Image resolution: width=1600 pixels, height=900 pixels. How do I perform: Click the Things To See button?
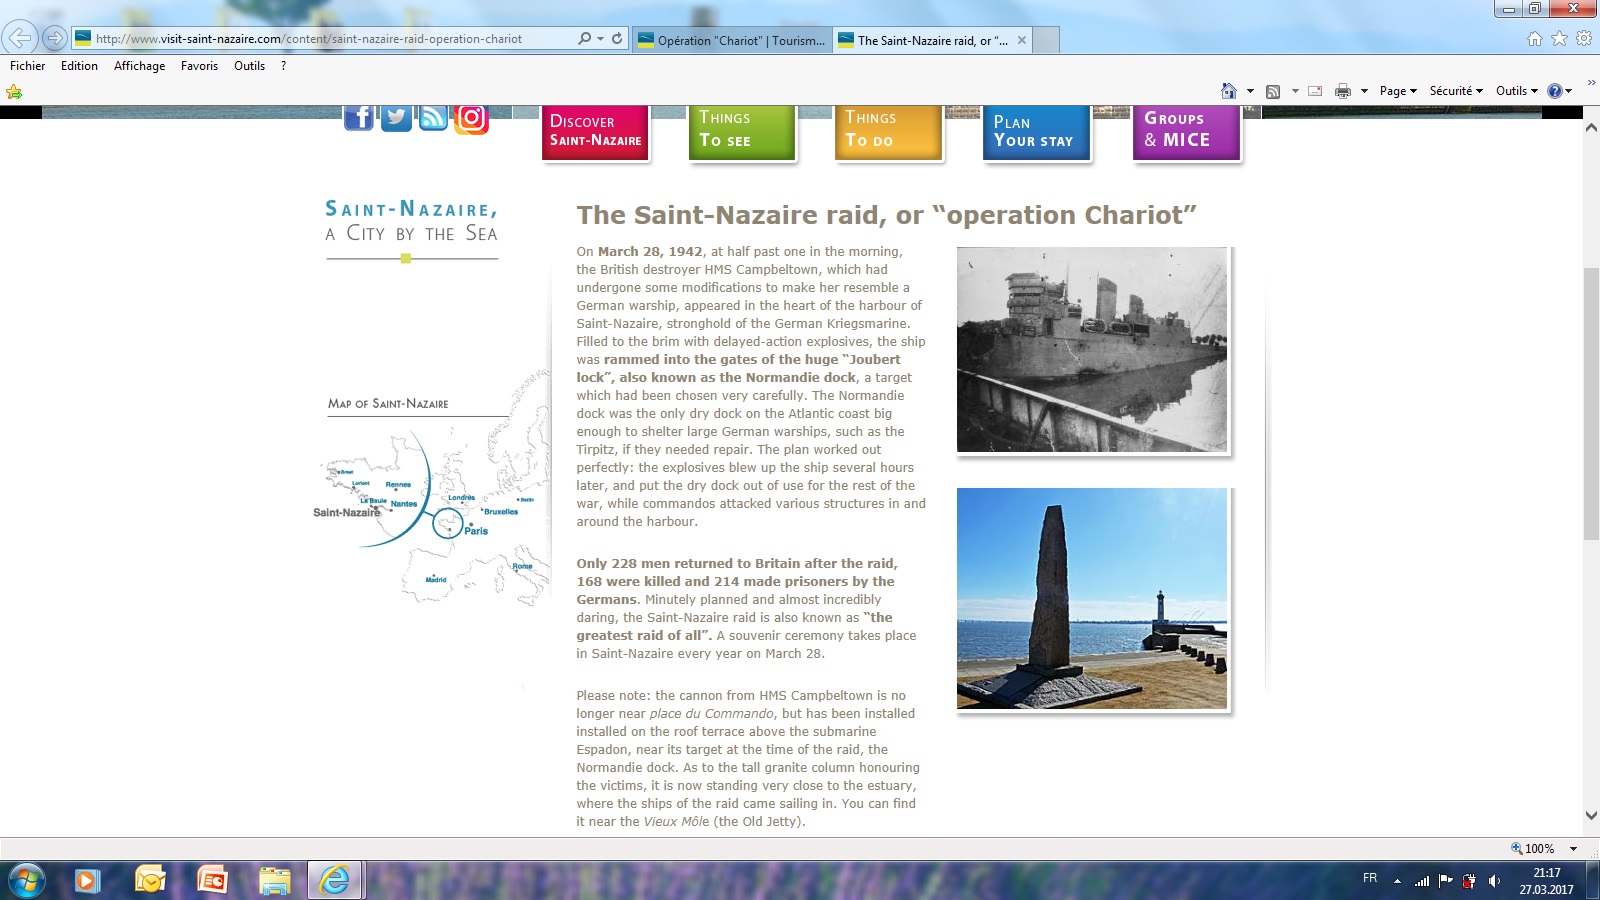[x=742, y=132]
